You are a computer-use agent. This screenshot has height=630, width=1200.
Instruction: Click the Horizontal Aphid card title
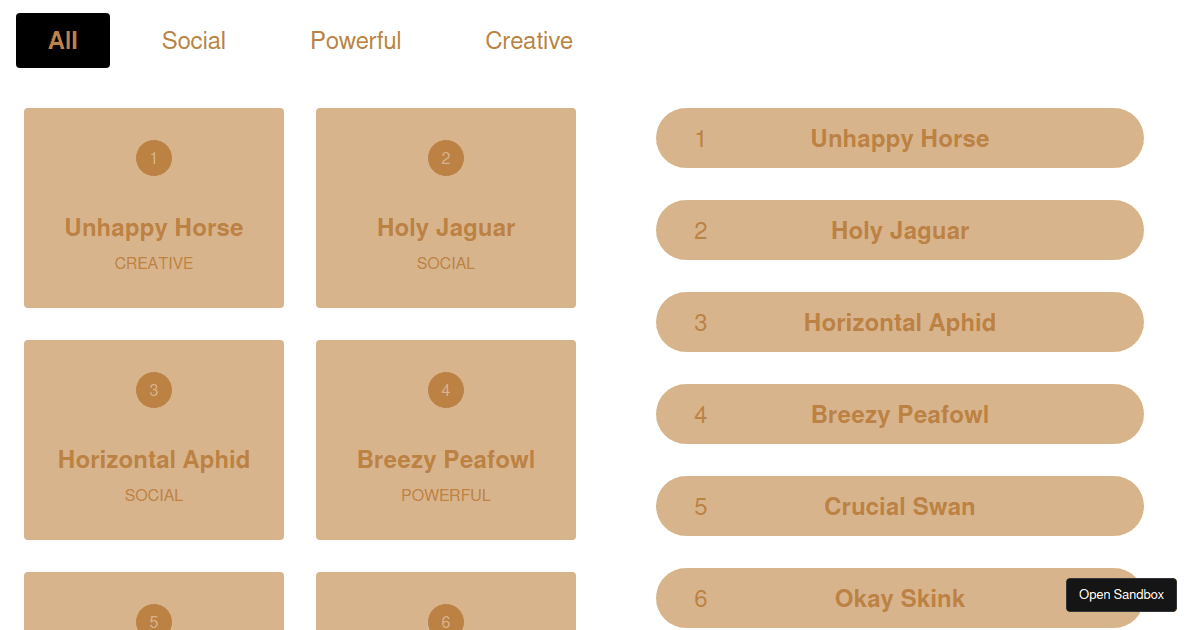(154, 460)
